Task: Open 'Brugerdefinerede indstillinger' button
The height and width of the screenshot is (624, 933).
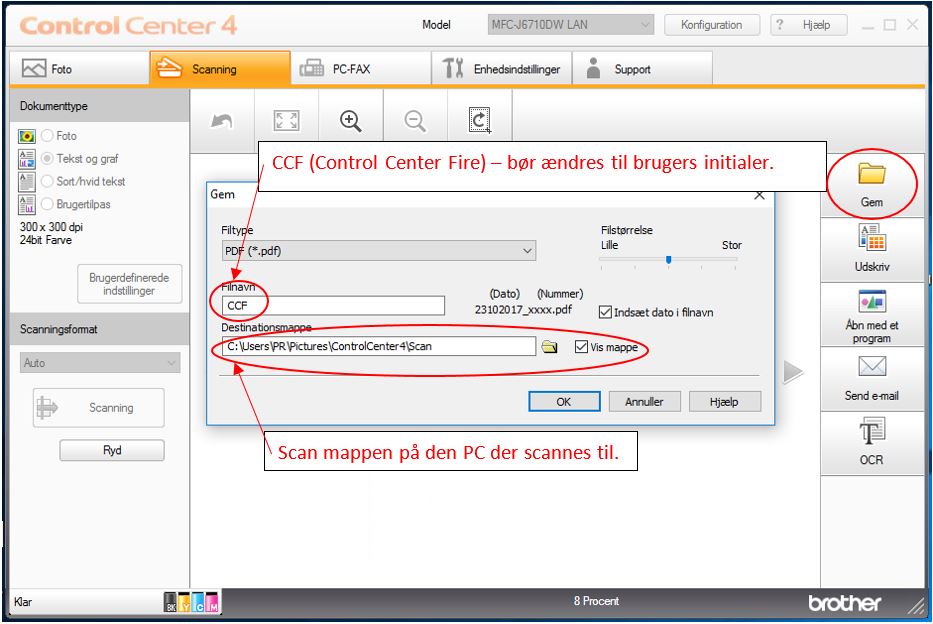Action: point(129,284)
